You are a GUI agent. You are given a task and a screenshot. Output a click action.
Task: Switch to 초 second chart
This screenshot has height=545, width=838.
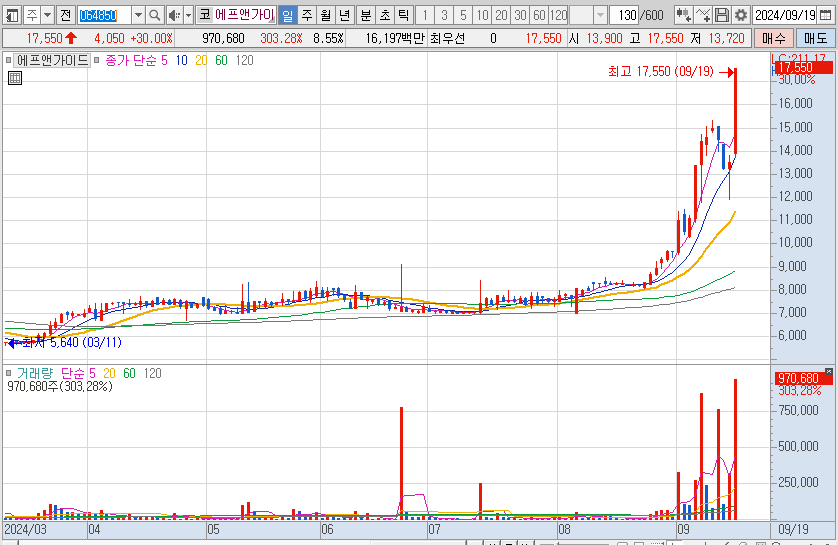(x=385, y=15)
